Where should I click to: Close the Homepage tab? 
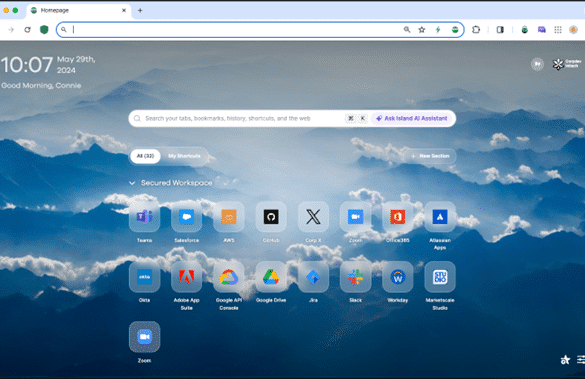coord(124,10)
